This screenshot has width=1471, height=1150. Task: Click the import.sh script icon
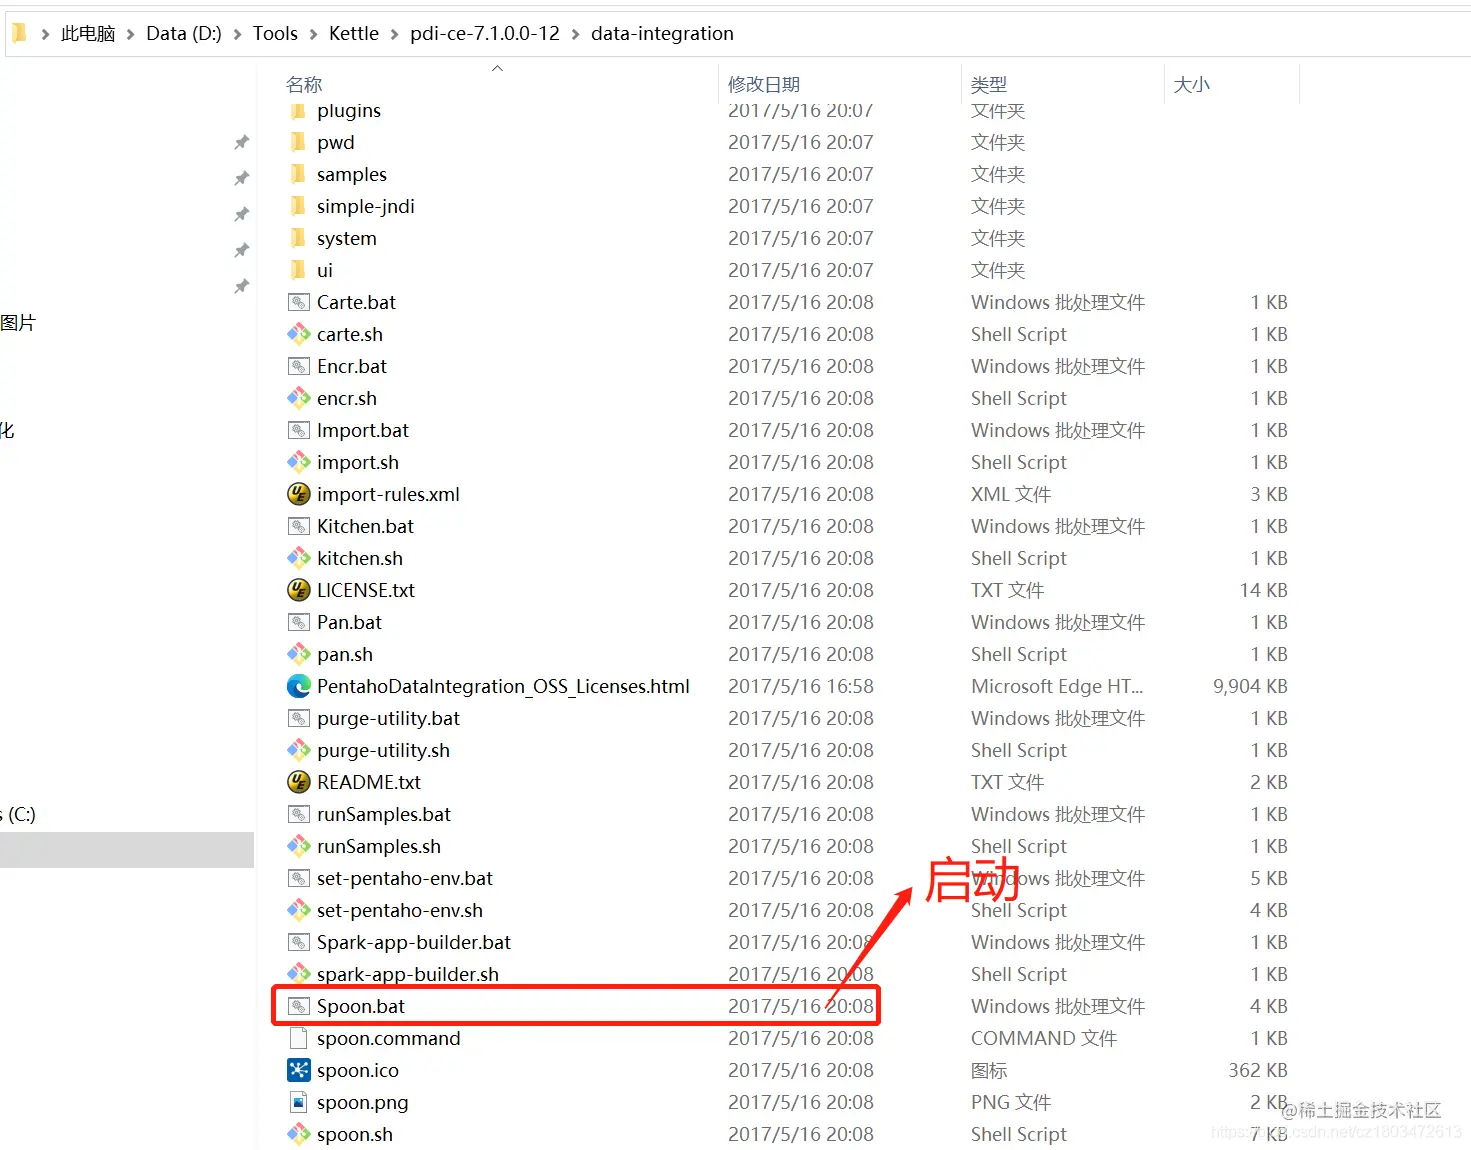tap(298, 462)
